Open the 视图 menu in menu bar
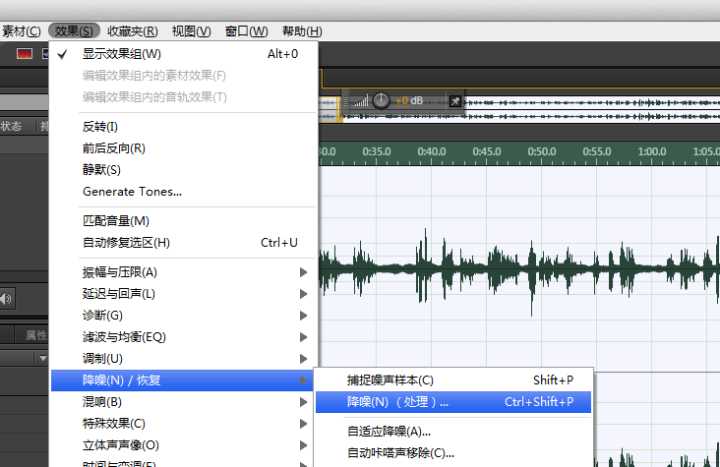 point(191,32)
